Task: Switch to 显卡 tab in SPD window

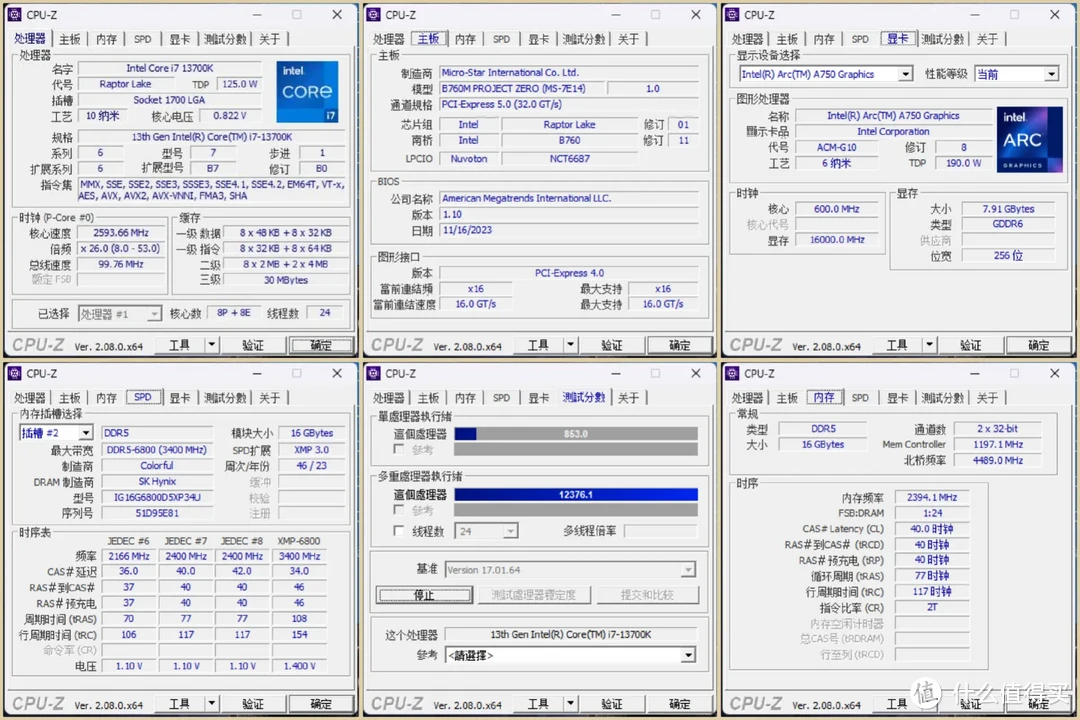Action: tap(180, 398)
